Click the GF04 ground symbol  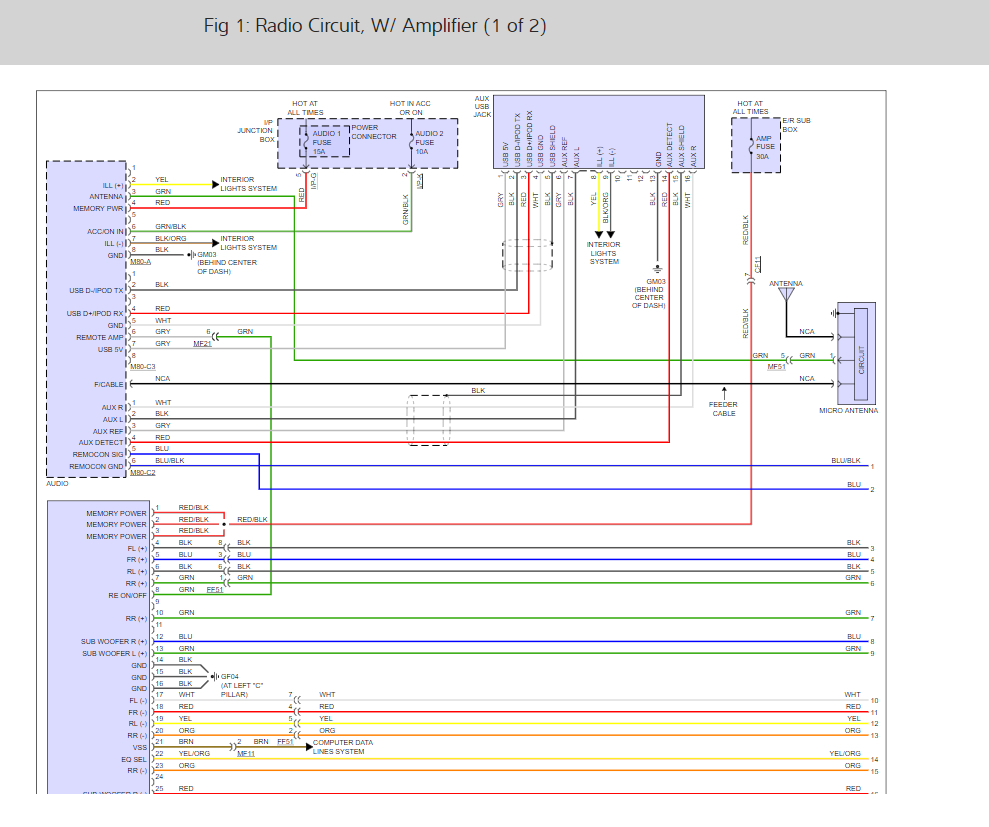pos(213,677)
